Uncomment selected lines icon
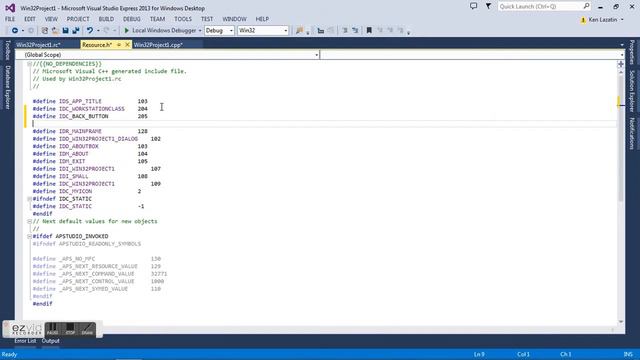 click(355, 31)
